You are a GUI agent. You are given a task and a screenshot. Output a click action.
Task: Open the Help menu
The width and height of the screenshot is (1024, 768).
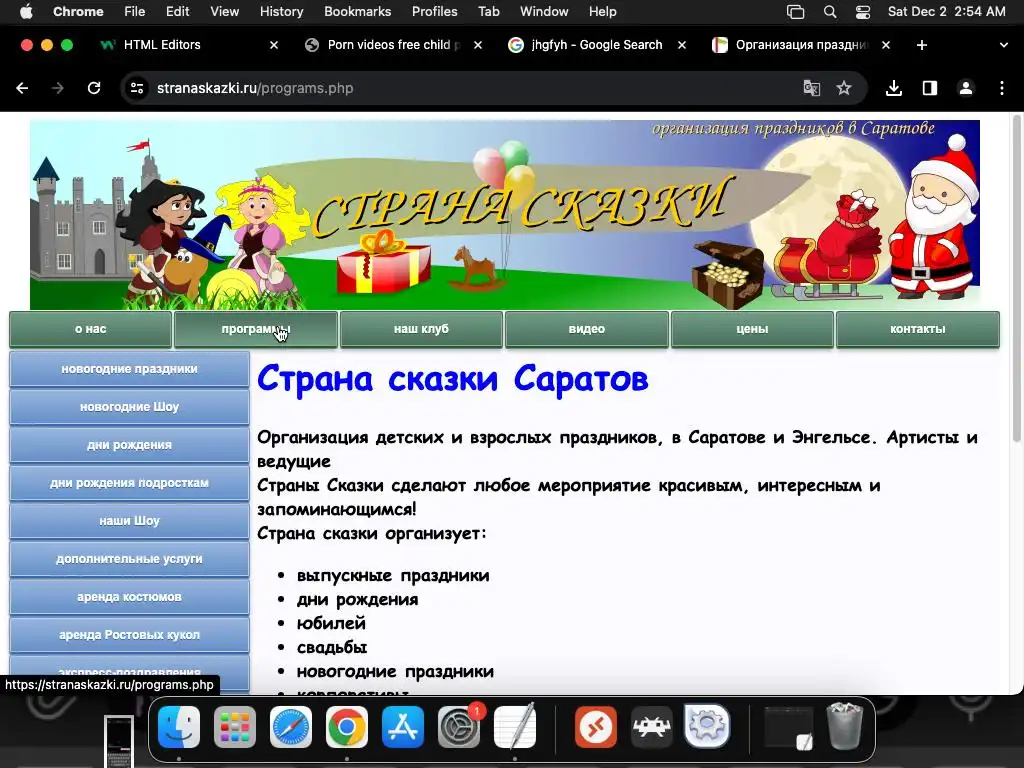tap(602, 11)
